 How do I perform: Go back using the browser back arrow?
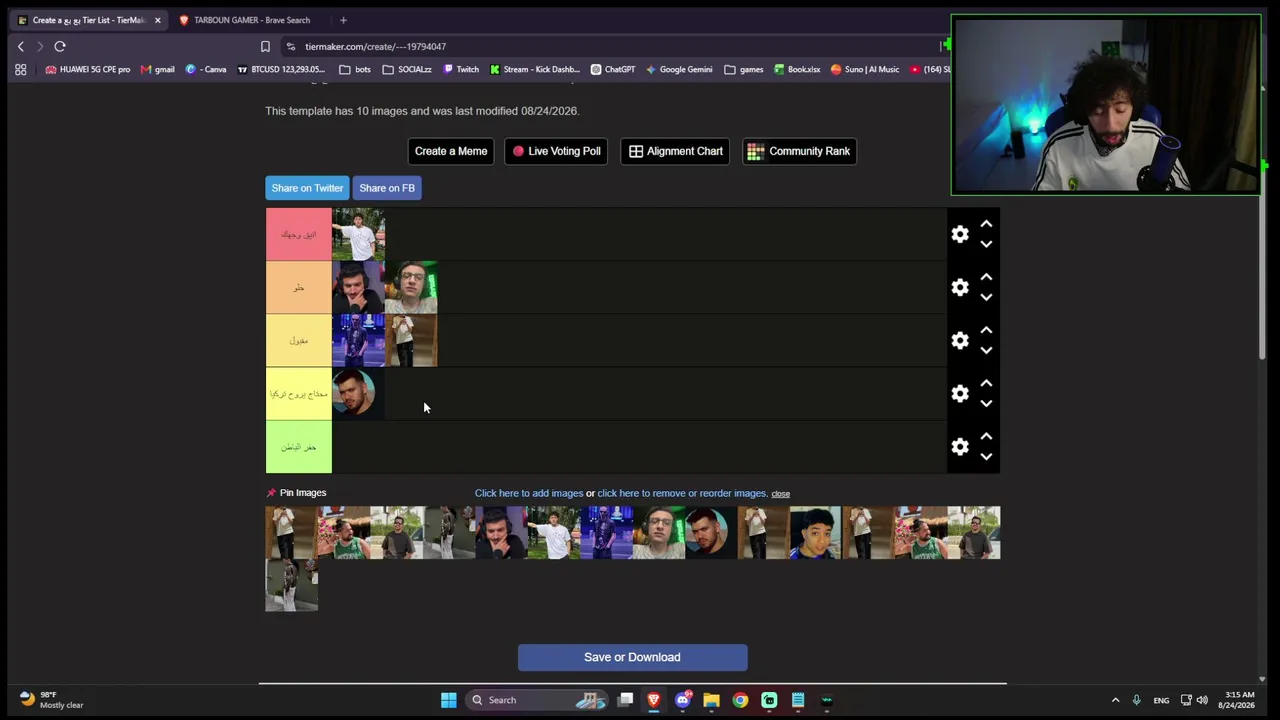pyautogui.click(x=20, y=46)
